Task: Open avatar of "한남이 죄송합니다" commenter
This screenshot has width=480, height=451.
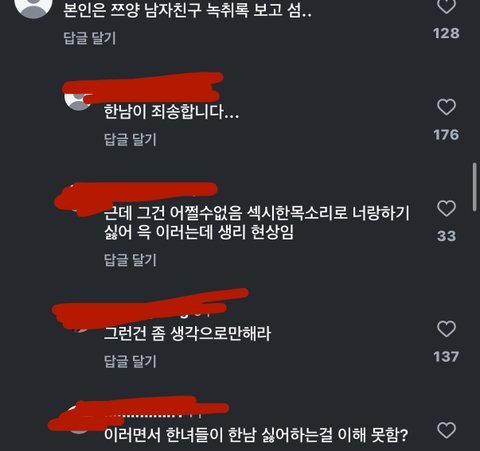Action: [78, 100]
